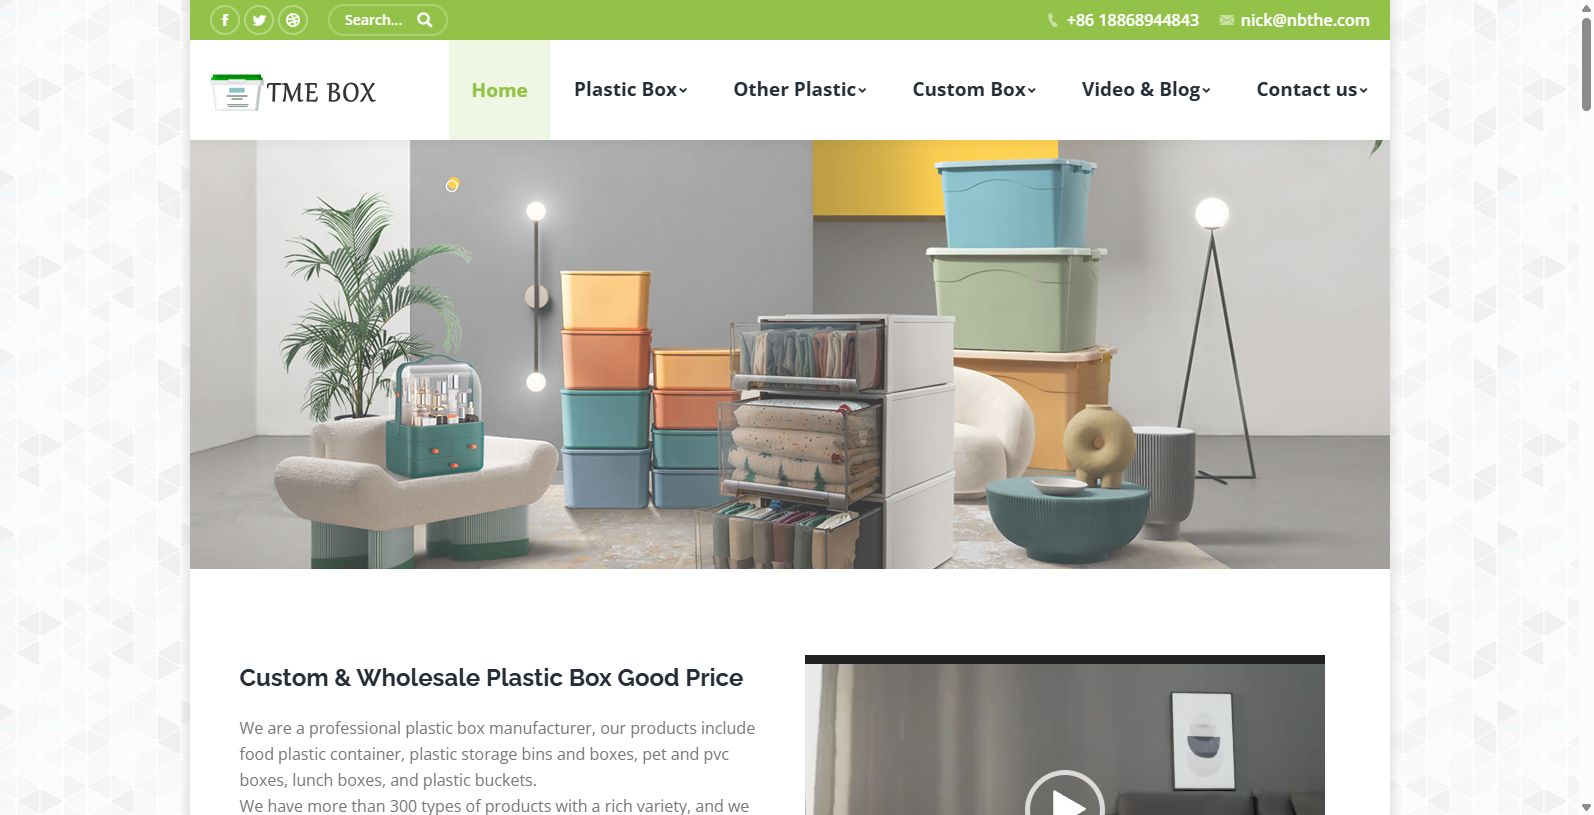Open the Facebook social icon

(225, 20)
